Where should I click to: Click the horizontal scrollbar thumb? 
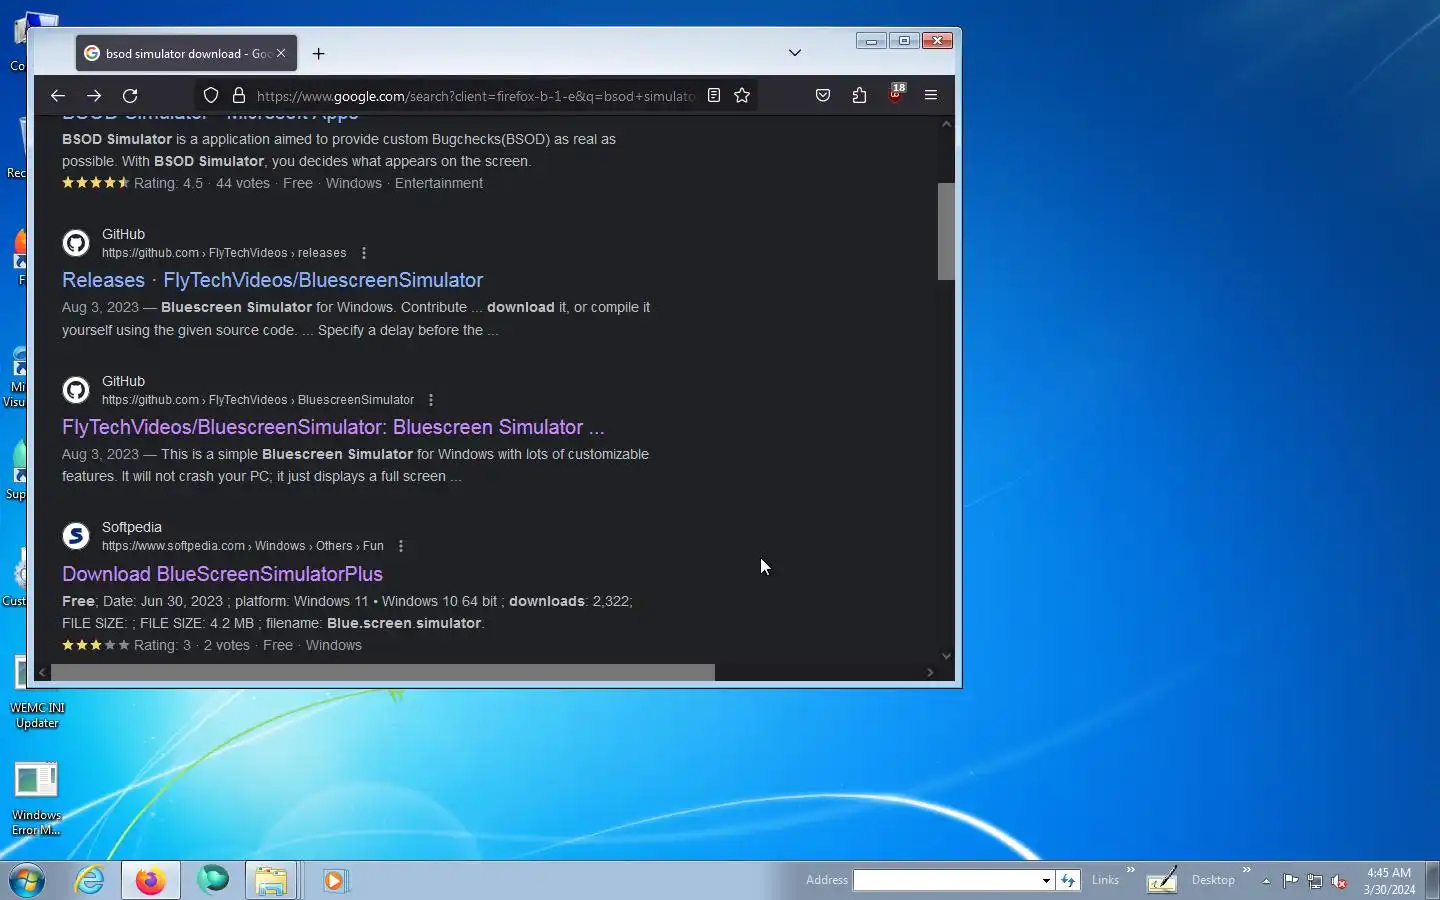point(383,672)
